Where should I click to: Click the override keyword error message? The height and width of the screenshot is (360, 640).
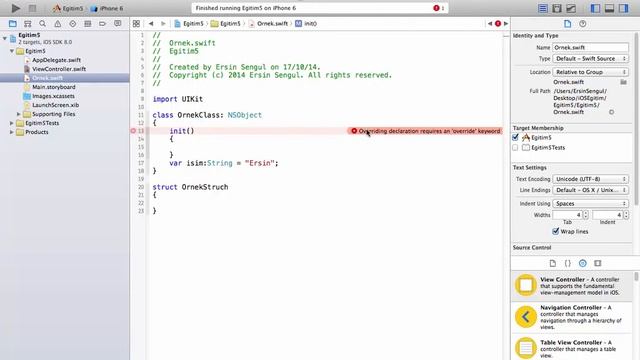pos(425,131)
